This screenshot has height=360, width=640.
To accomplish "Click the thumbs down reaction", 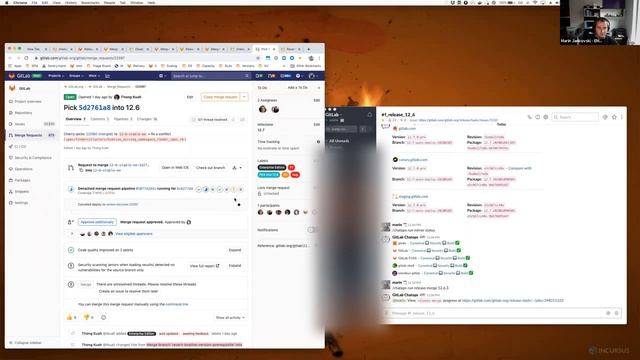I will [x=88, y=317].
